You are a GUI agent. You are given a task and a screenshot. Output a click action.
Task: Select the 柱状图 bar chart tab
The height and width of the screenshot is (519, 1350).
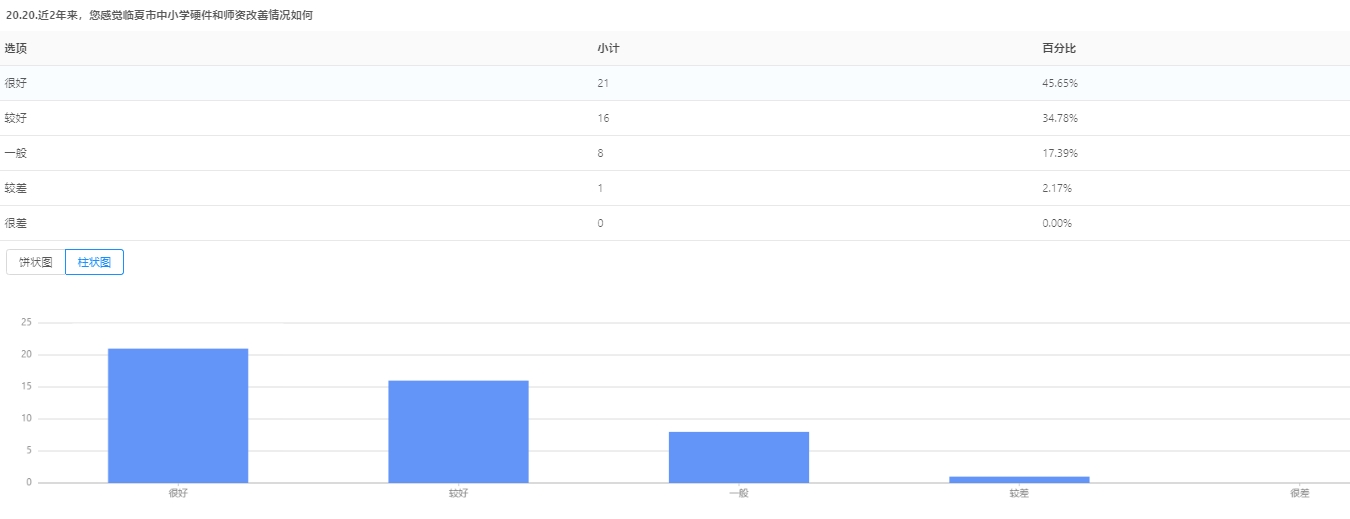[94, 262]
